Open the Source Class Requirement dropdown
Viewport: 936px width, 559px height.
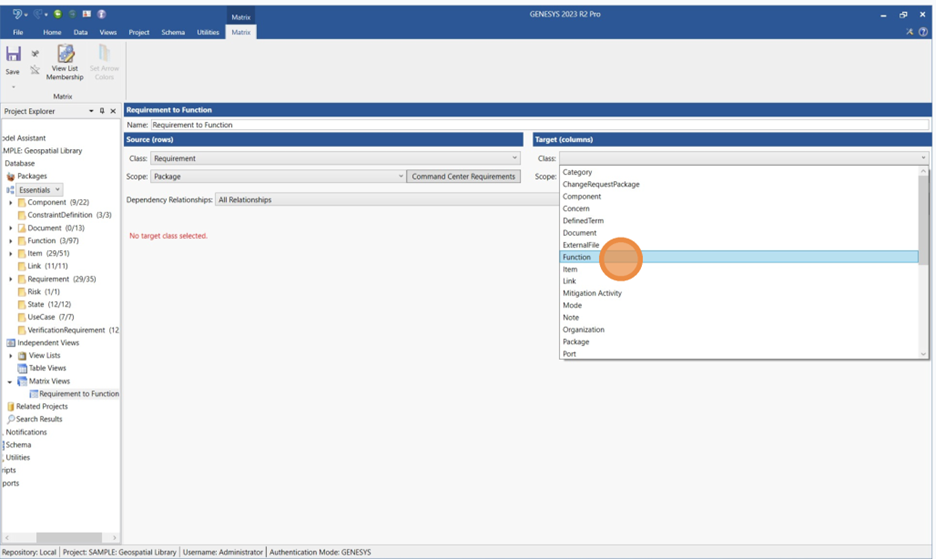click(335, 158)
